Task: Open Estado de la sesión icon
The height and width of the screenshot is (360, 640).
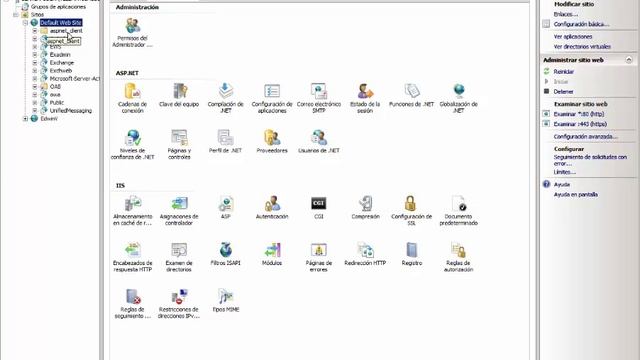Action: tap(365, 91)
